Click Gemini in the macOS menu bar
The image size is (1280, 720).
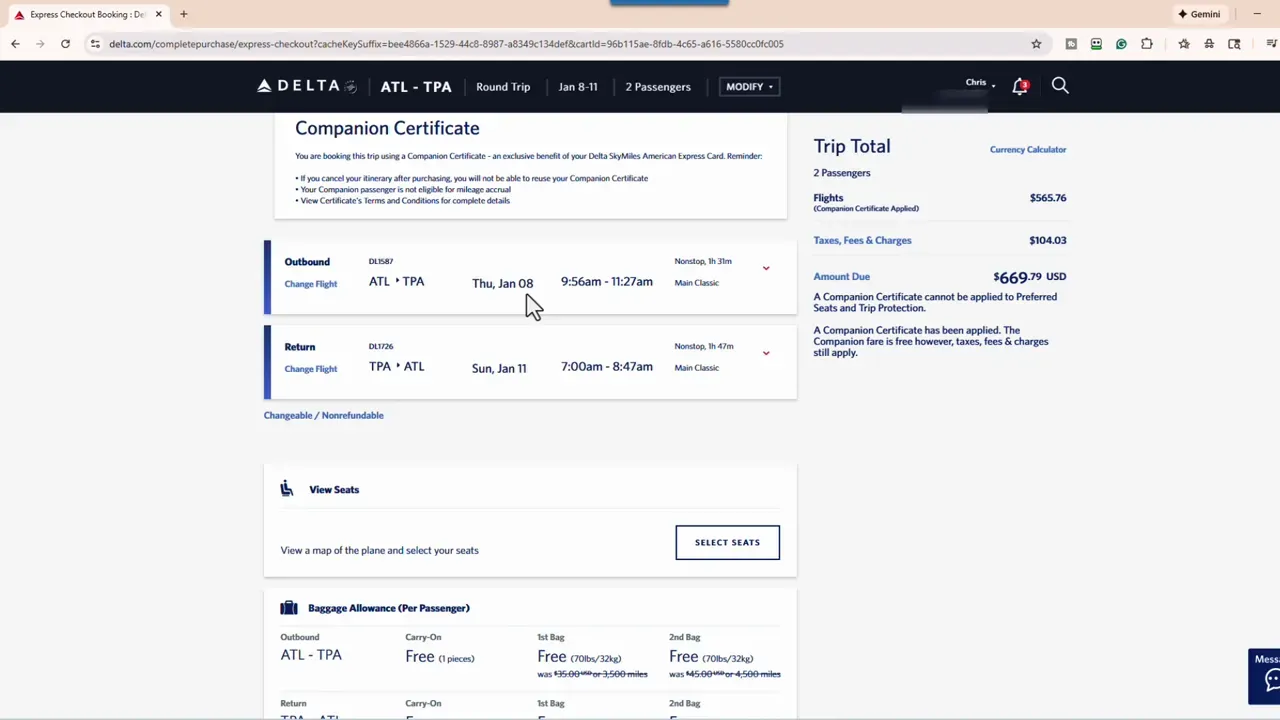[x=1198, y=13]
